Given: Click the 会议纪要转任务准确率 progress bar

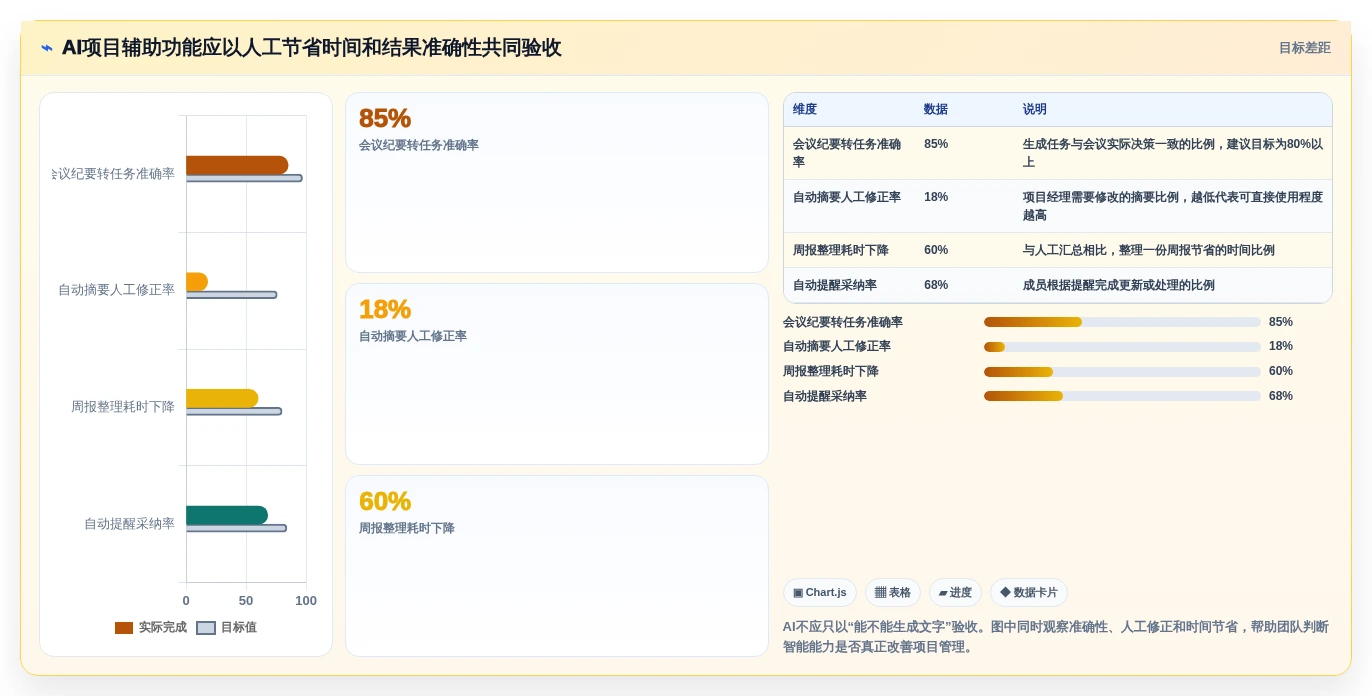Looking at the screenshot, I should click(1122, 322).
